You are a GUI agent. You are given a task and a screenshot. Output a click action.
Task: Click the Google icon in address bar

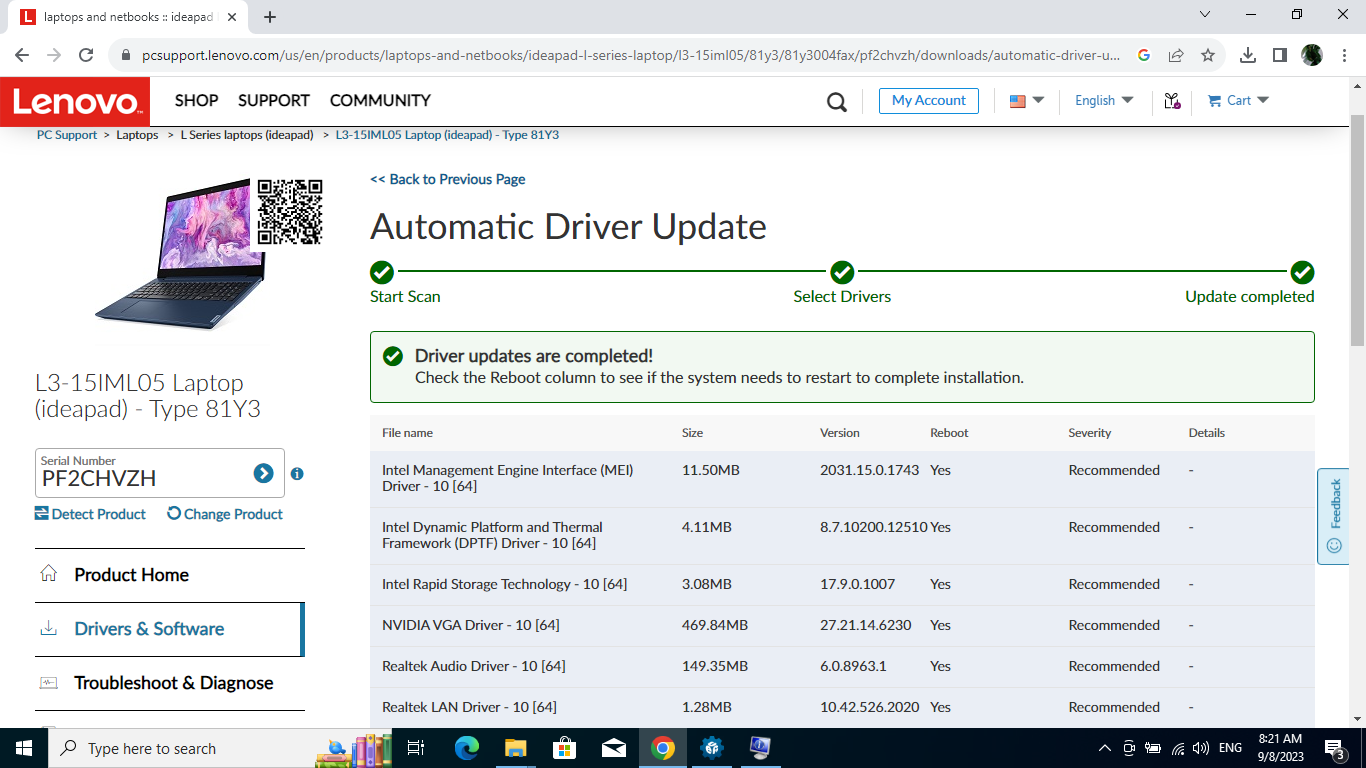[x=1144, y=55]
